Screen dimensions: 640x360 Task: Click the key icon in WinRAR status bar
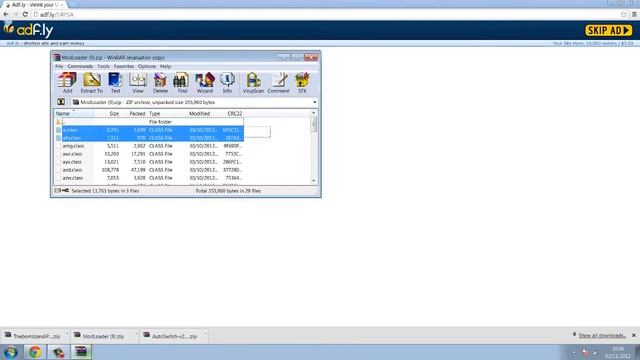(x=65, y=191)
